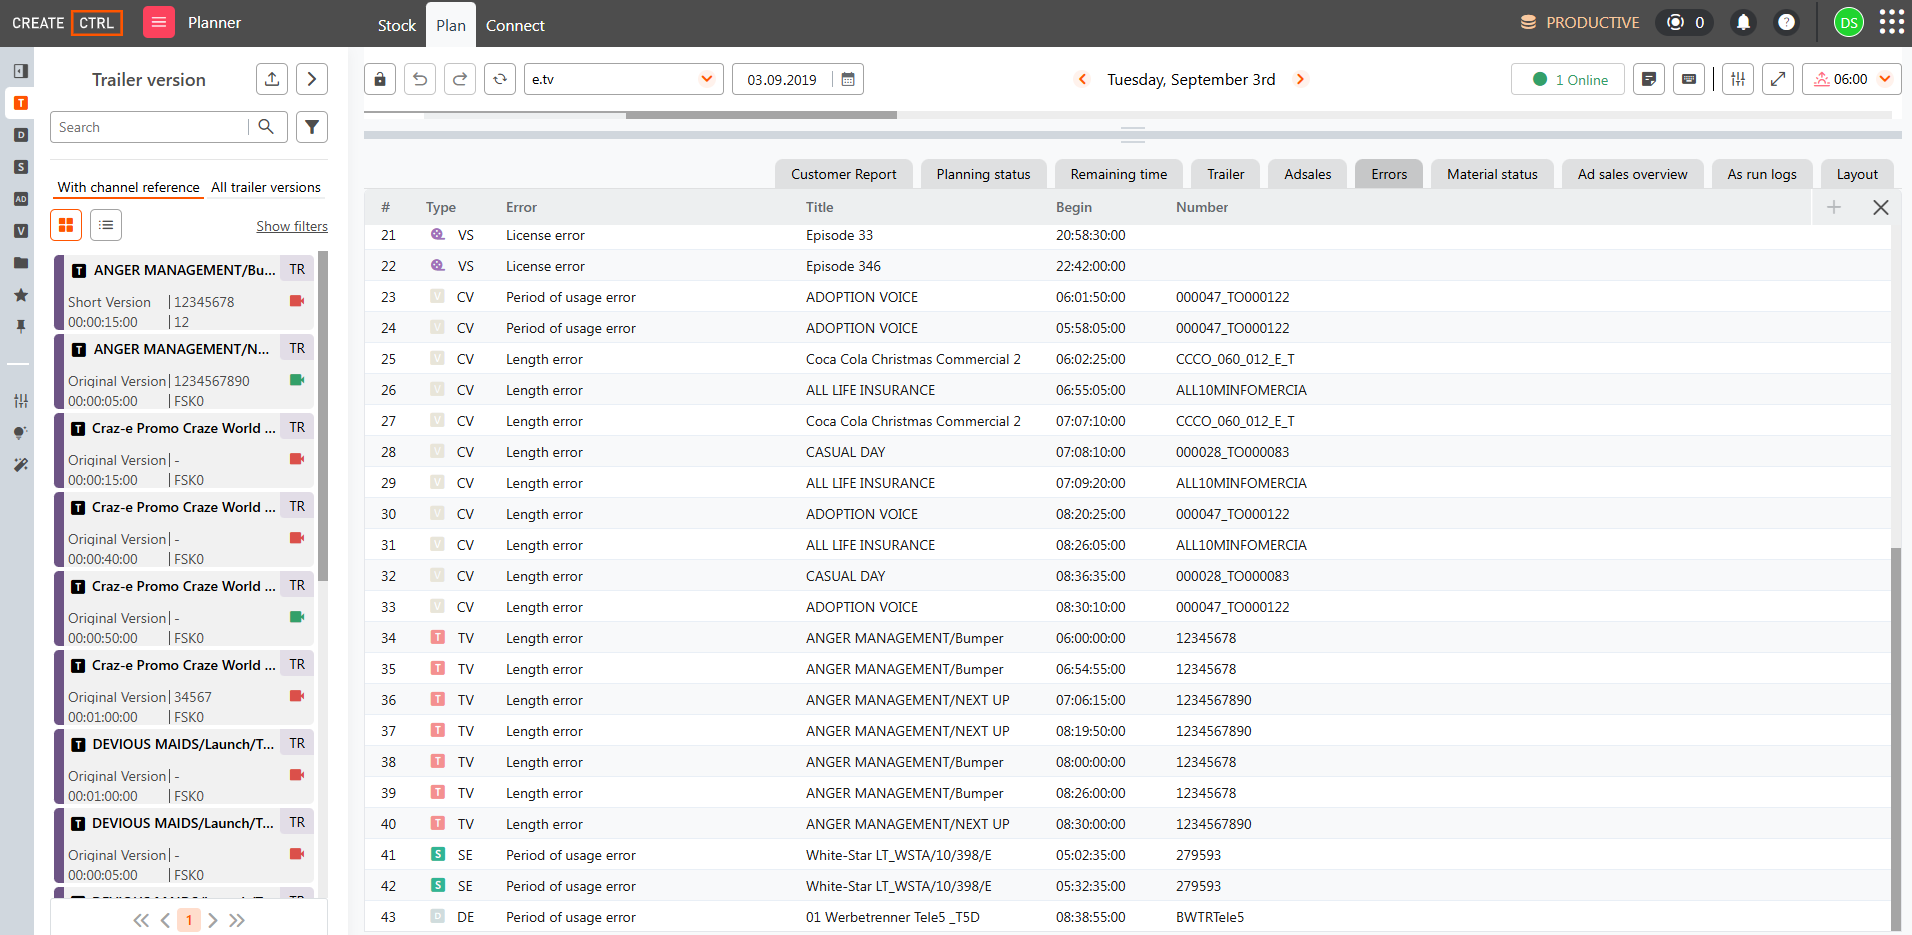
Task: Open the hamburger menu next to Planner
Action: (x=159, y=22)
